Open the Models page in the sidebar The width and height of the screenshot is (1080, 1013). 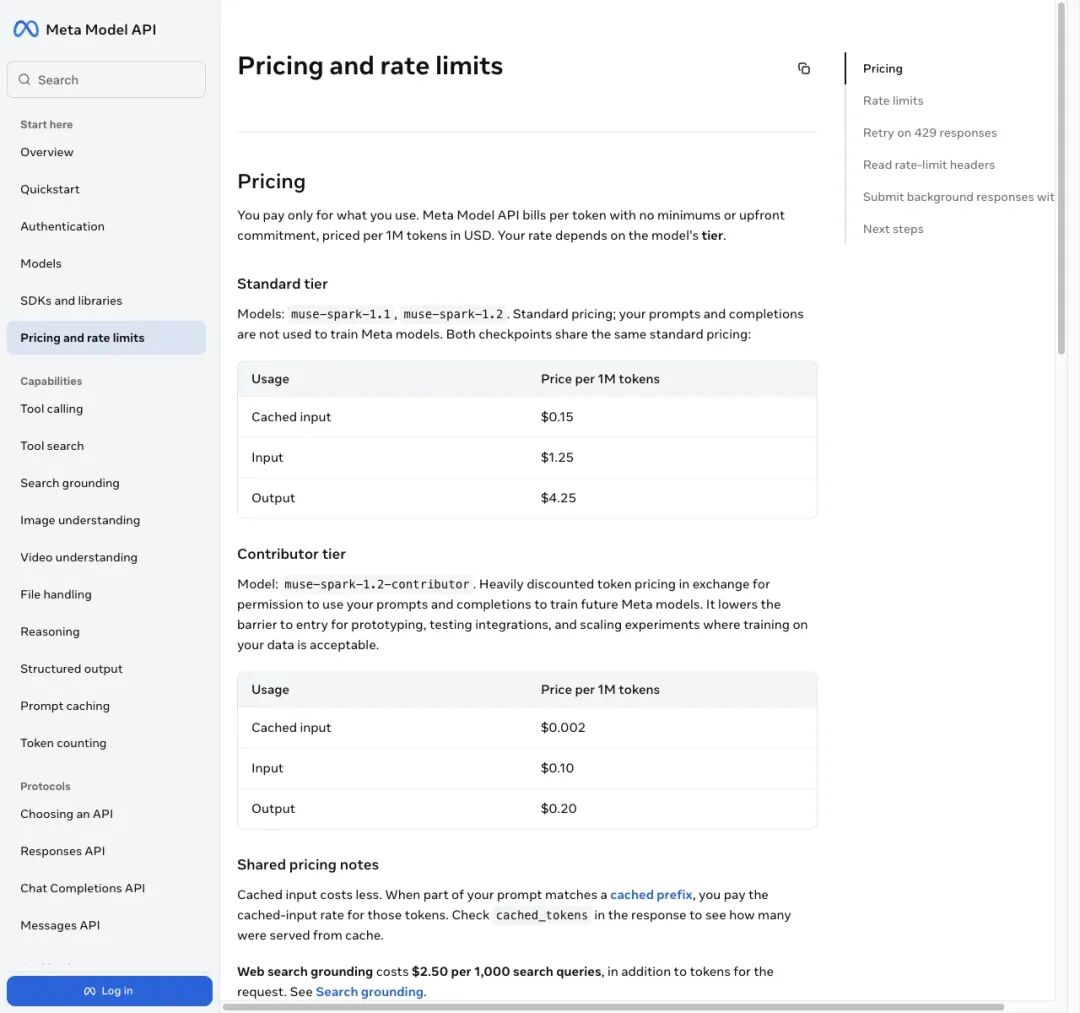[41, 264]
